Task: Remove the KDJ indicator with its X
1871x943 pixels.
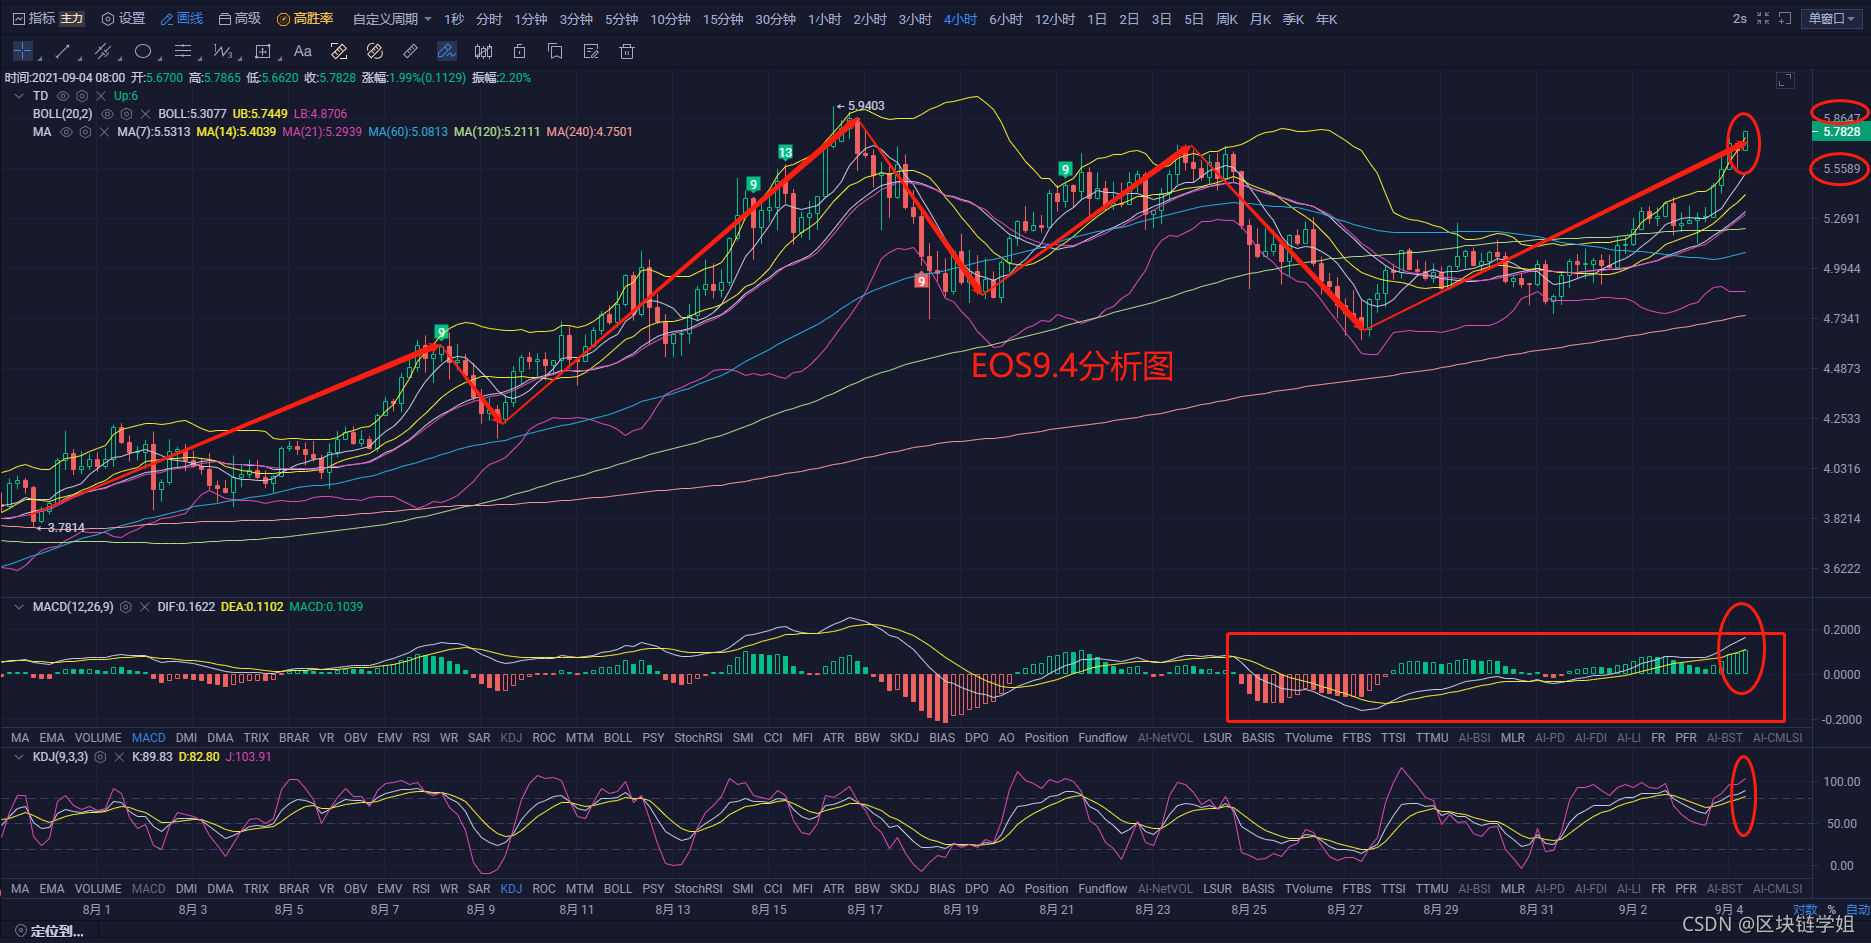Action: click(x=119, y=757)
